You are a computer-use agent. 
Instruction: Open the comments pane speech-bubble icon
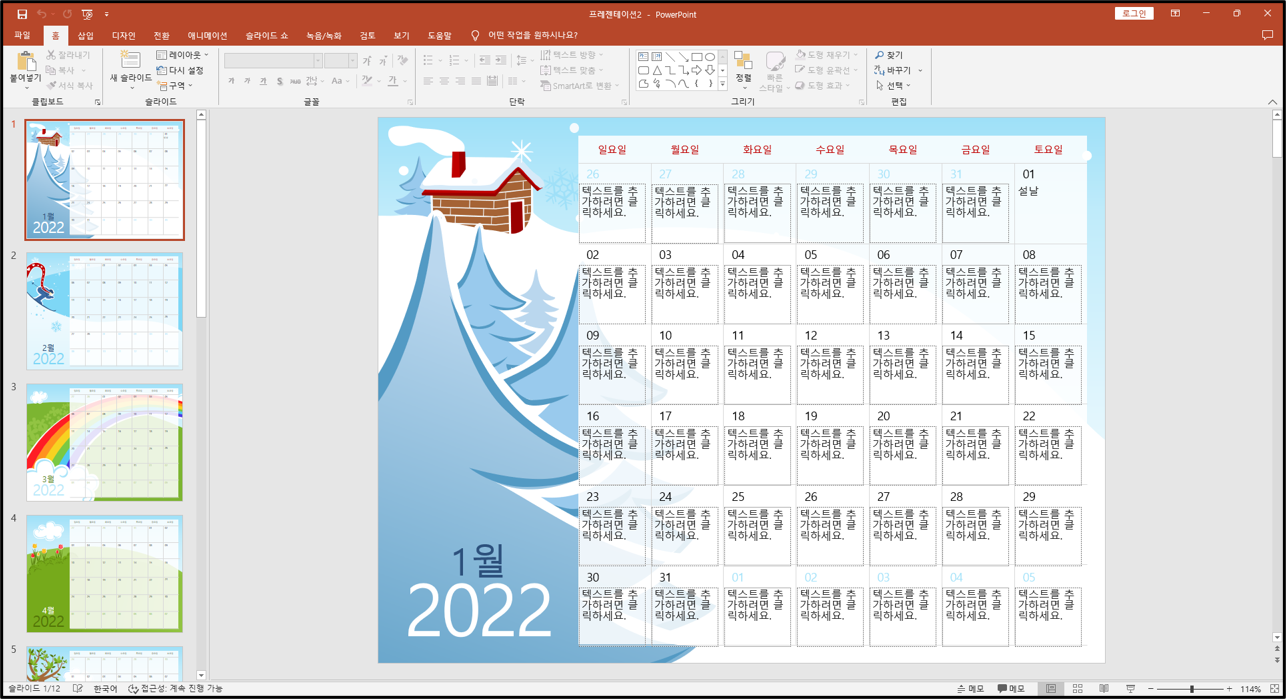tap(1267, 35)
